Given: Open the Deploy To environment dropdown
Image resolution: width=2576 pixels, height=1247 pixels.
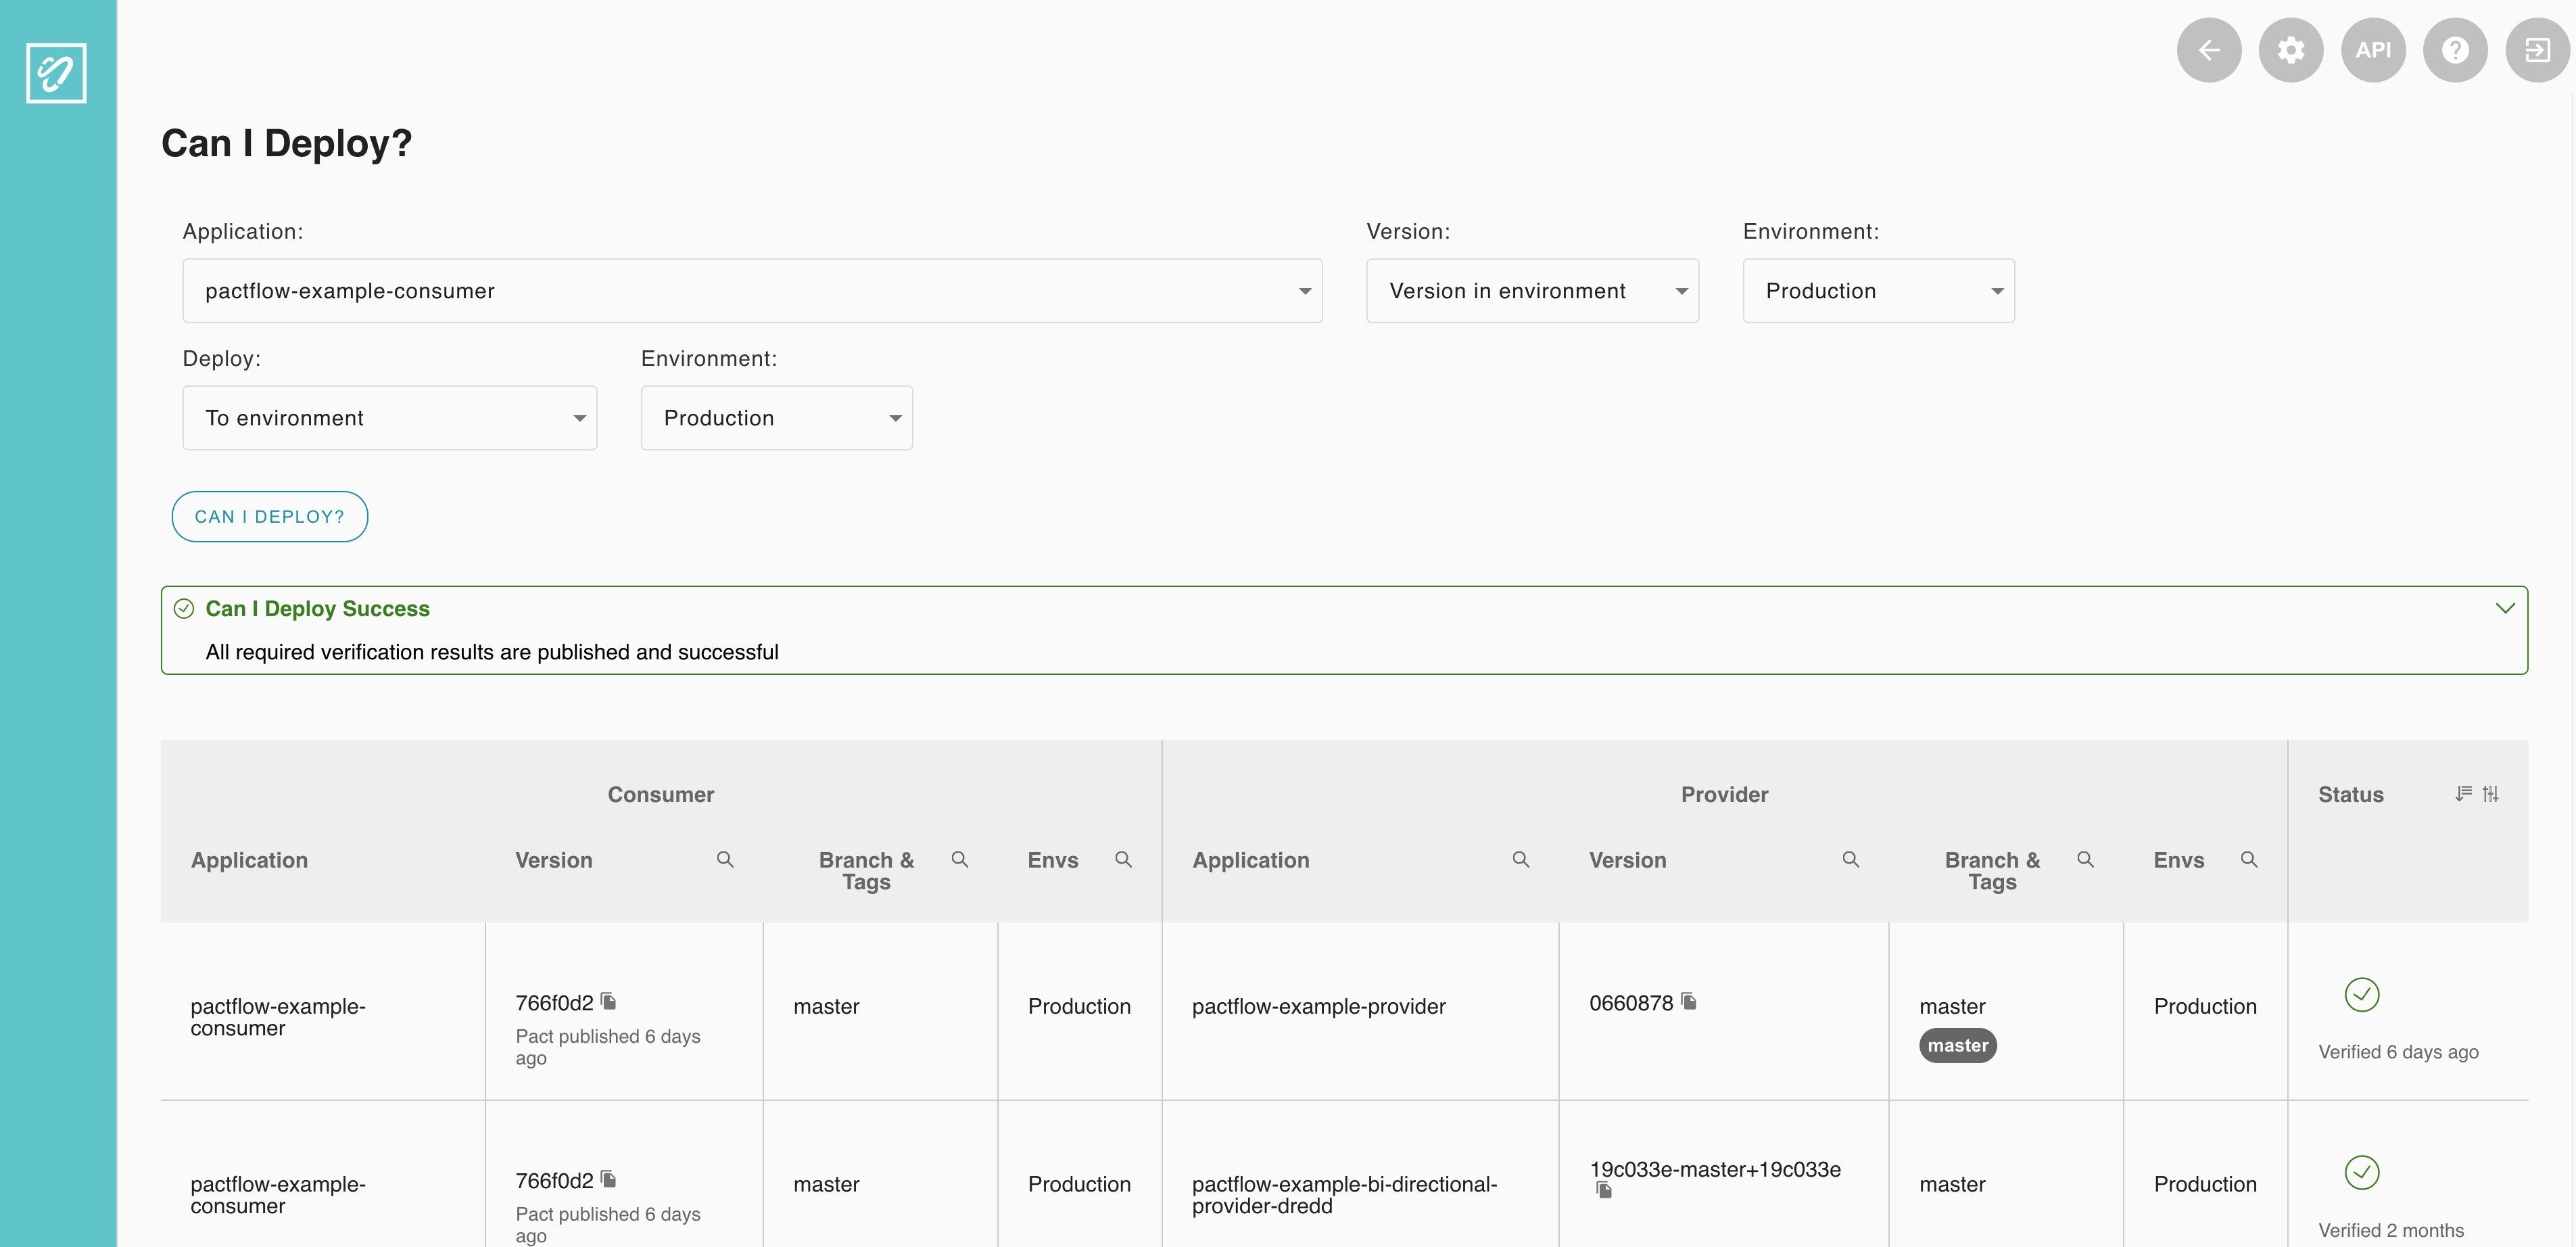Looking at the screenshot, I should [390, 418].
